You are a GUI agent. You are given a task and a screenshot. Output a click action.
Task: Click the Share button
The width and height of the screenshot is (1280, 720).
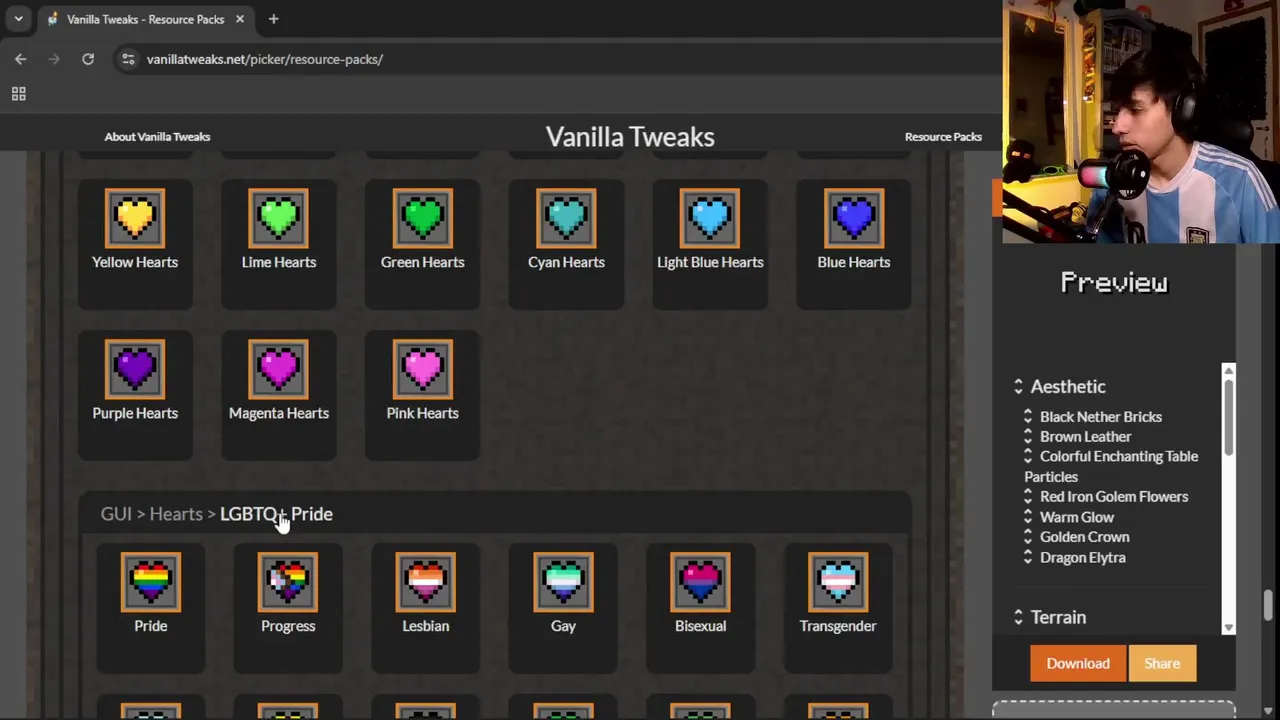(x=1162, y=663)
